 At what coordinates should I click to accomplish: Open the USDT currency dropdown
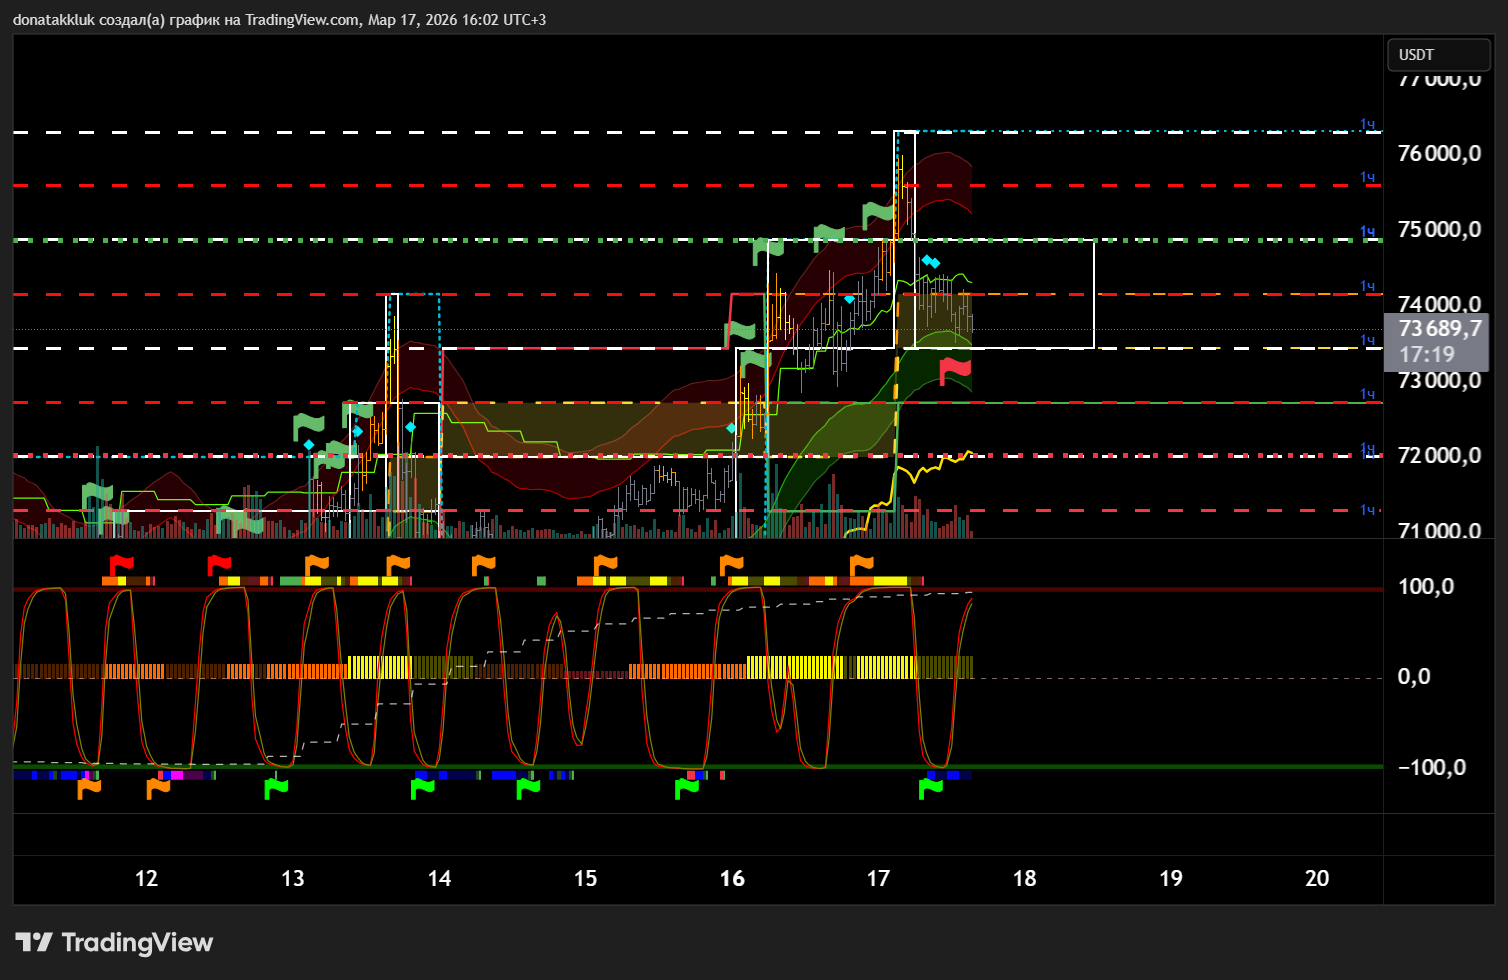tap(1438, 55)
